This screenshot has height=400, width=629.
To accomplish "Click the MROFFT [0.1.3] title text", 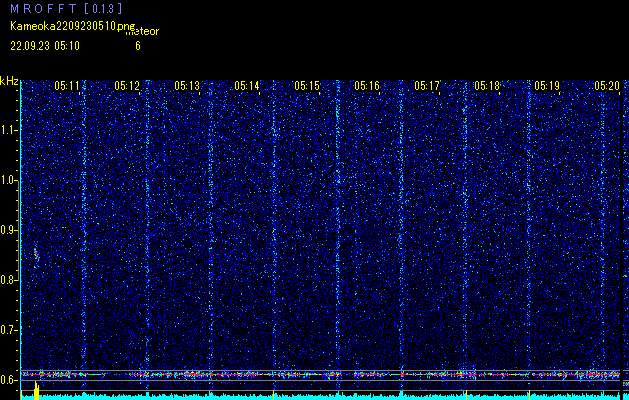I will pyautogui.click(x=66, y=9).
